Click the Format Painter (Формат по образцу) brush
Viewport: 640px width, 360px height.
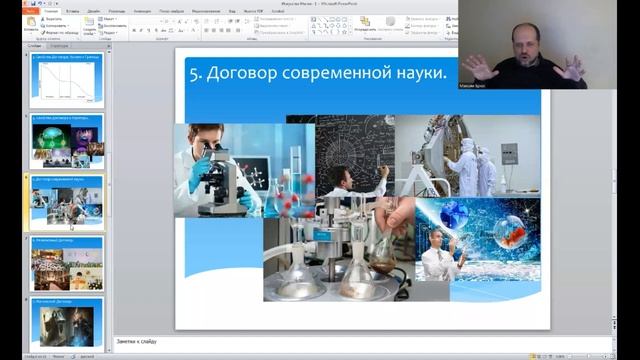point(60,33)
